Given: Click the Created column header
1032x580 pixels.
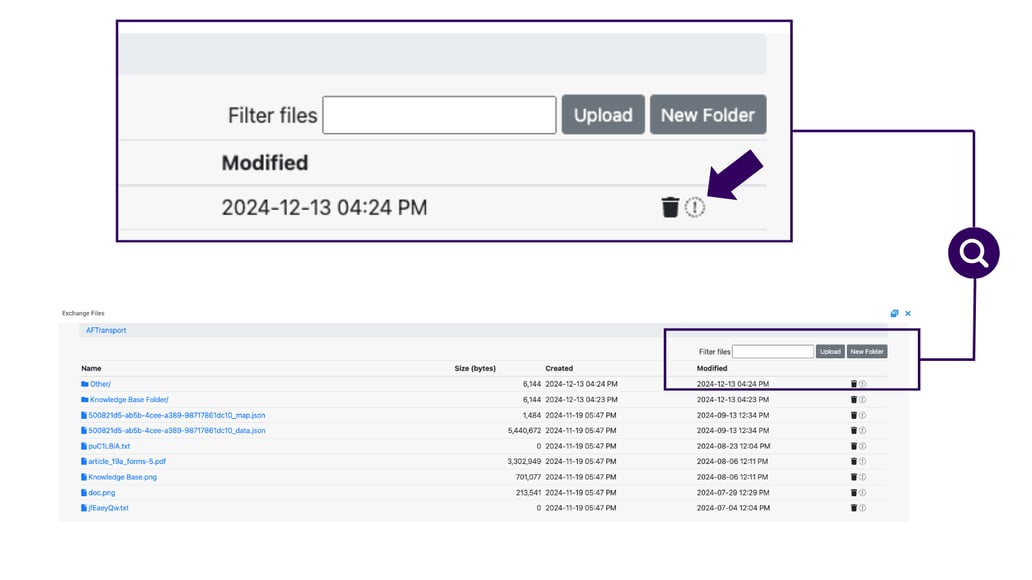Looking at the screenshot, I should click(559, 369).
